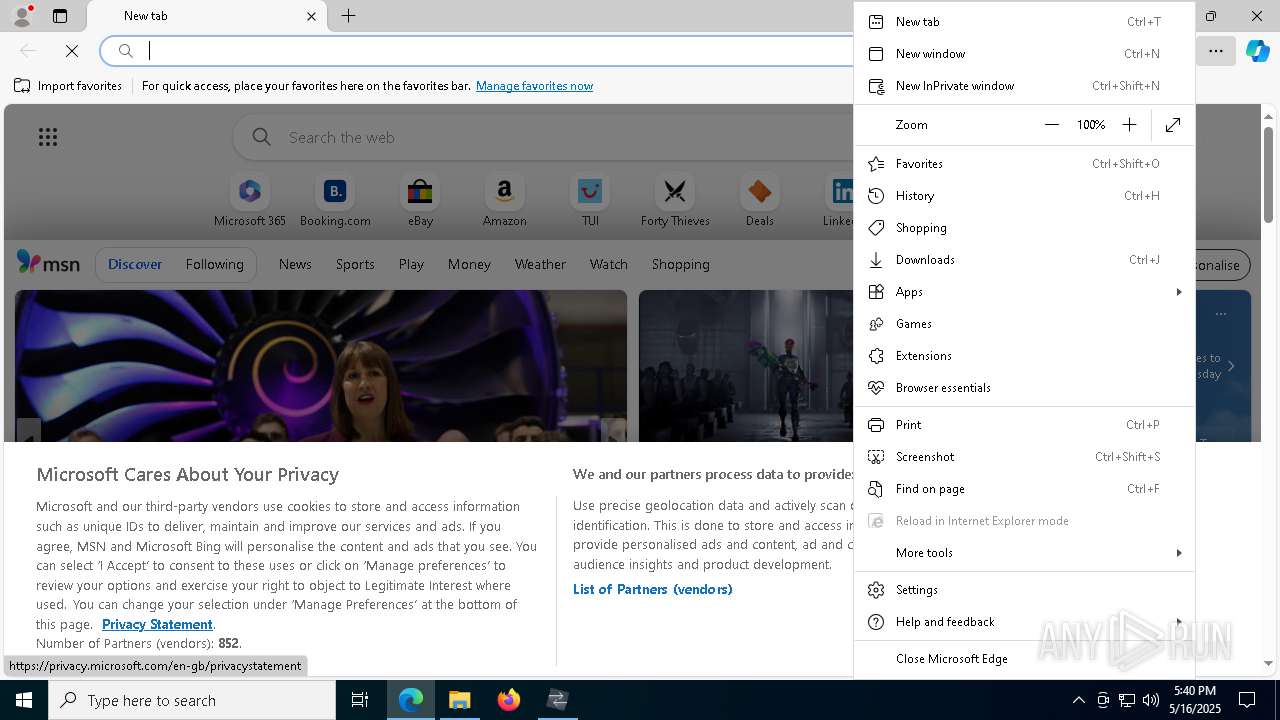The height and width of the screenshot is (720, 1280).
Task: Open the Copilot icon in the toolbar
Action: coord(1257,50)
